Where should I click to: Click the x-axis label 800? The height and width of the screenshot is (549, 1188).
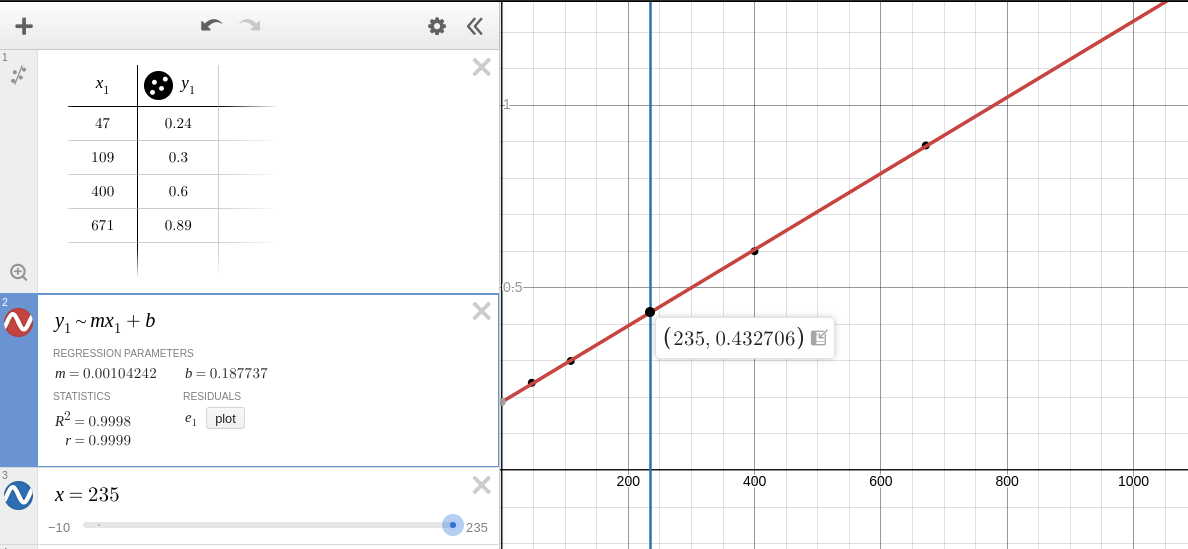click(1007, 481)
